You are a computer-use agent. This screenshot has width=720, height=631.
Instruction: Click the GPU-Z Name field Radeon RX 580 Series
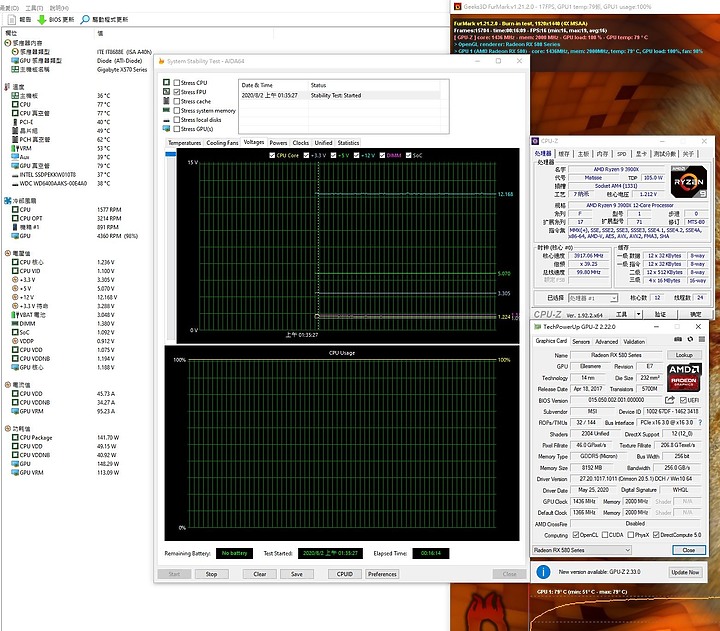click(x=616, y=355)
